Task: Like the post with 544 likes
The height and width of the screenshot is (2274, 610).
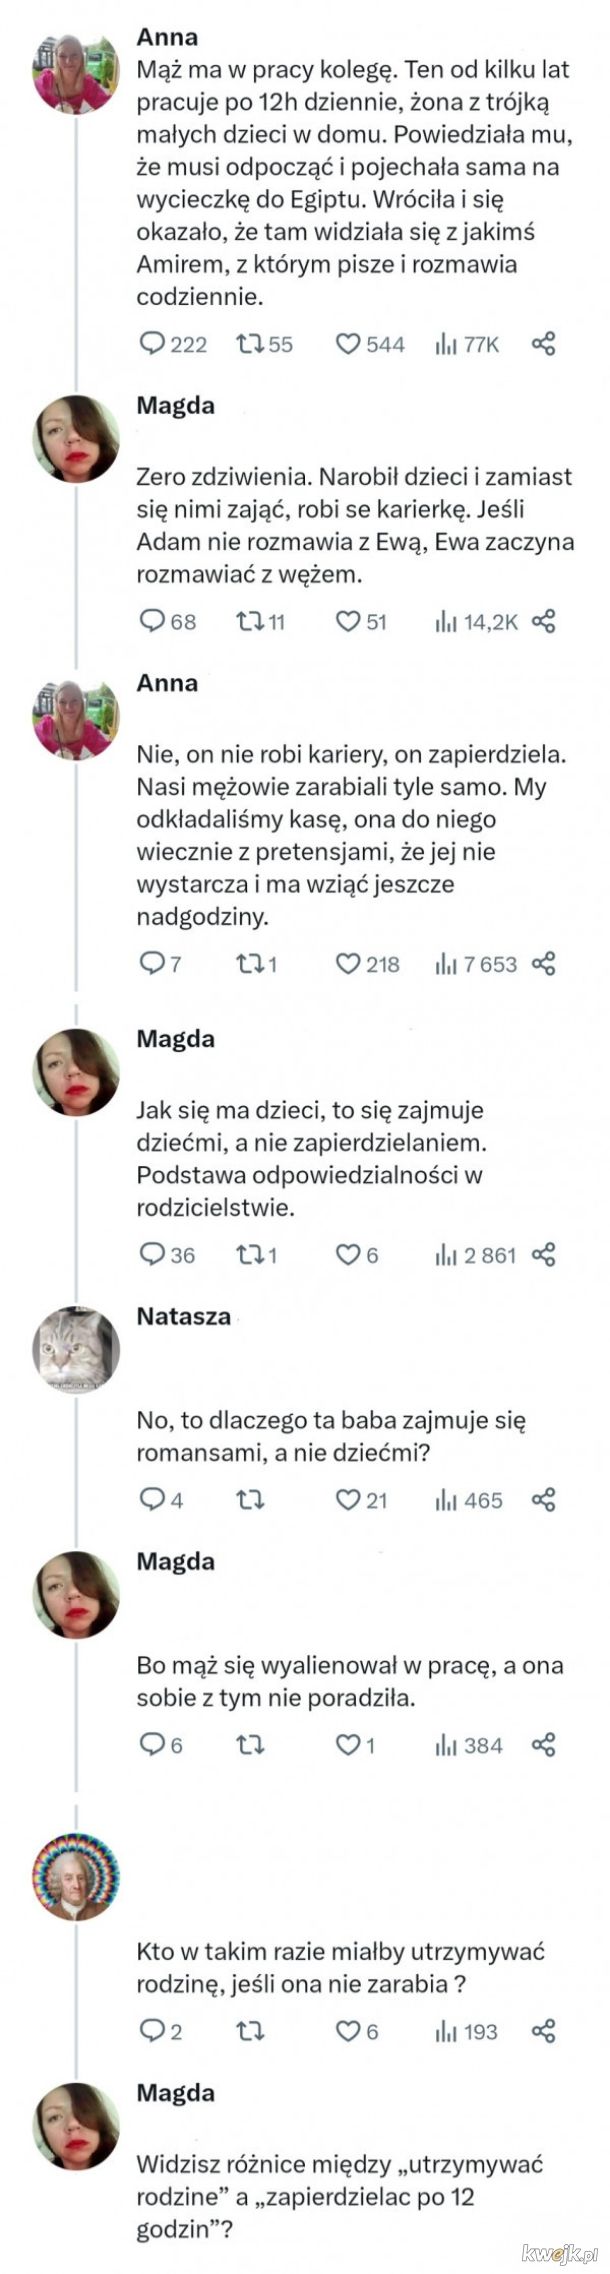Action: (x=347, y=344)
